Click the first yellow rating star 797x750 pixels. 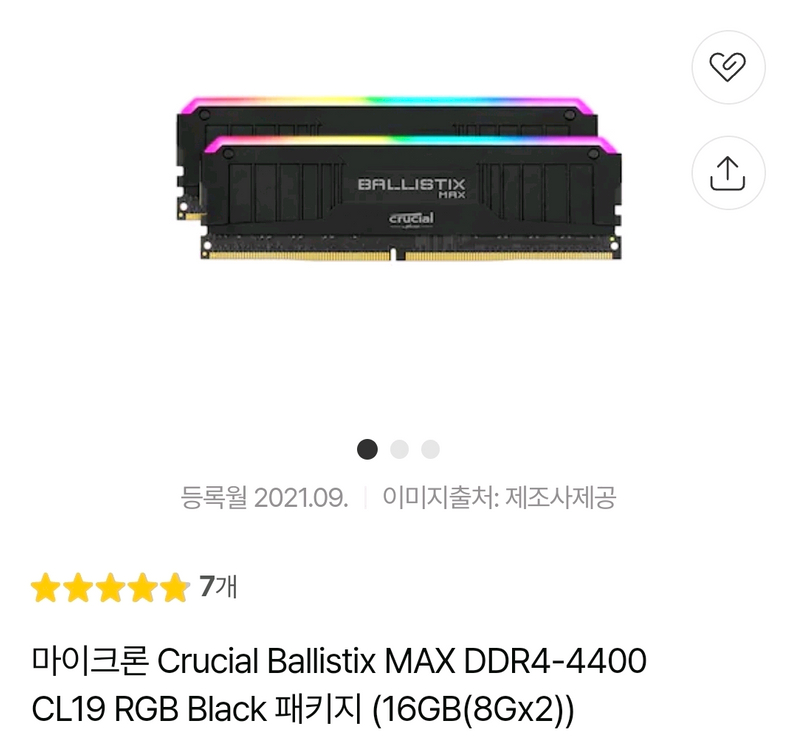tap(45, 587)
